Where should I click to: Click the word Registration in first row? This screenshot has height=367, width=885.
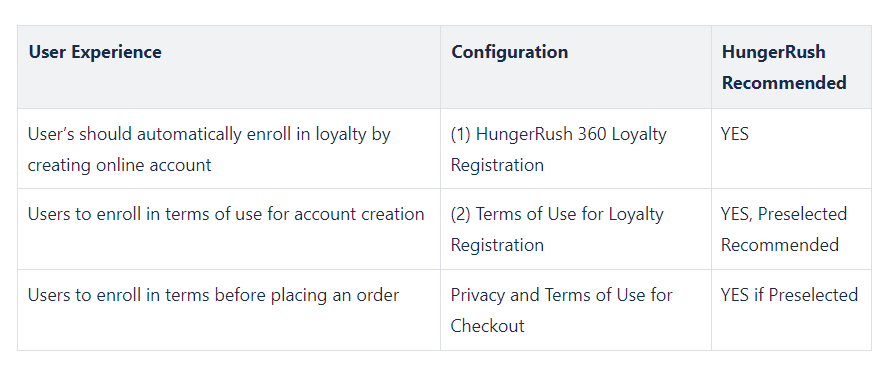497,165
